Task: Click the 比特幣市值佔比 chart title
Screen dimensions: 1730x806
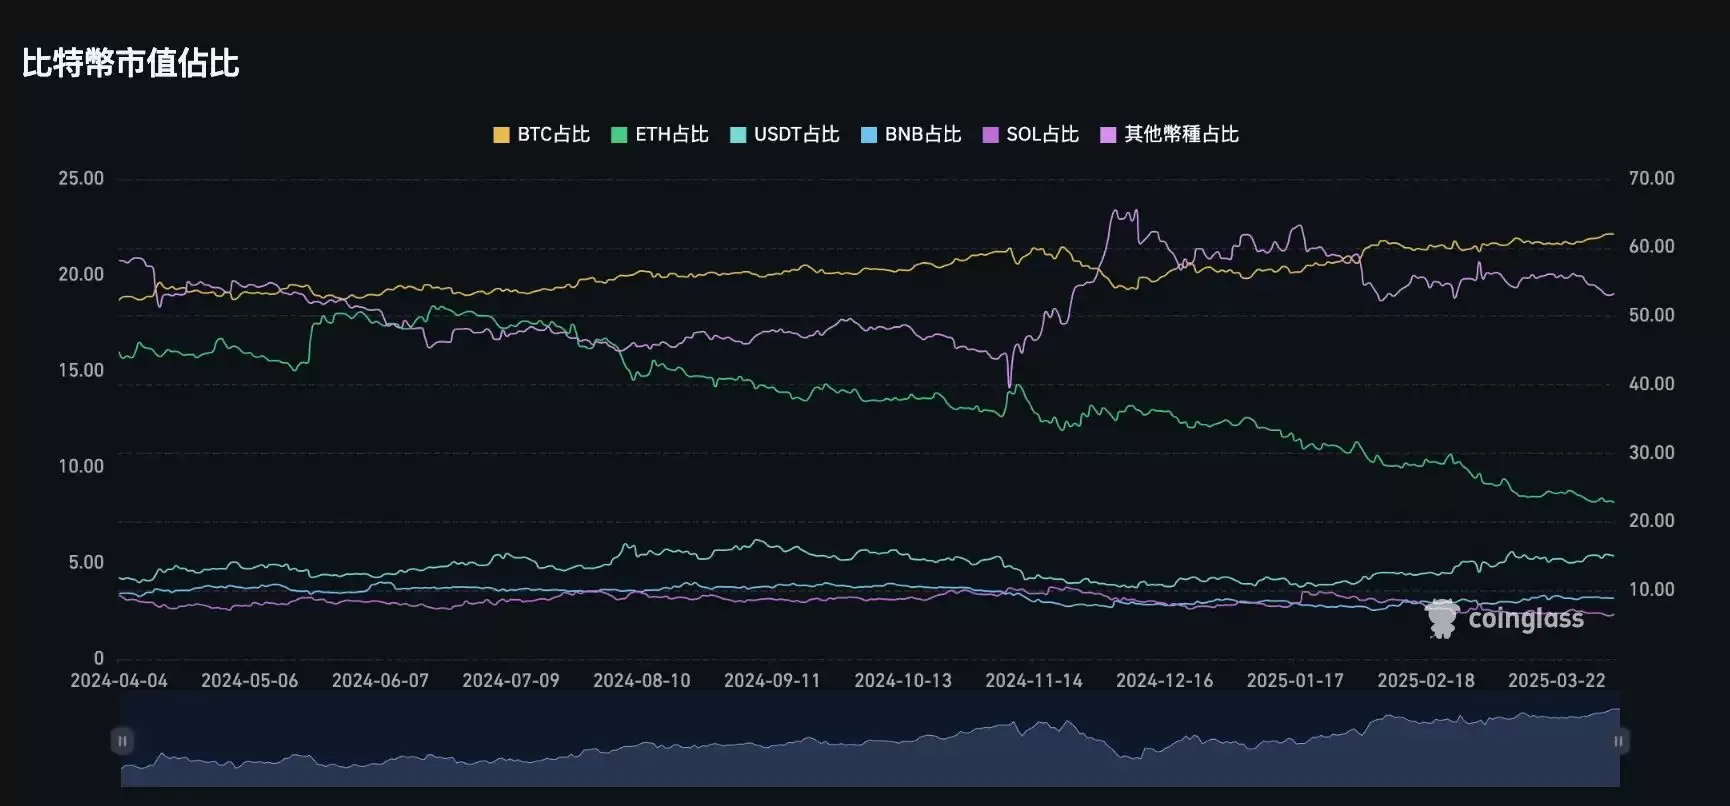Action: click(130, 63)
